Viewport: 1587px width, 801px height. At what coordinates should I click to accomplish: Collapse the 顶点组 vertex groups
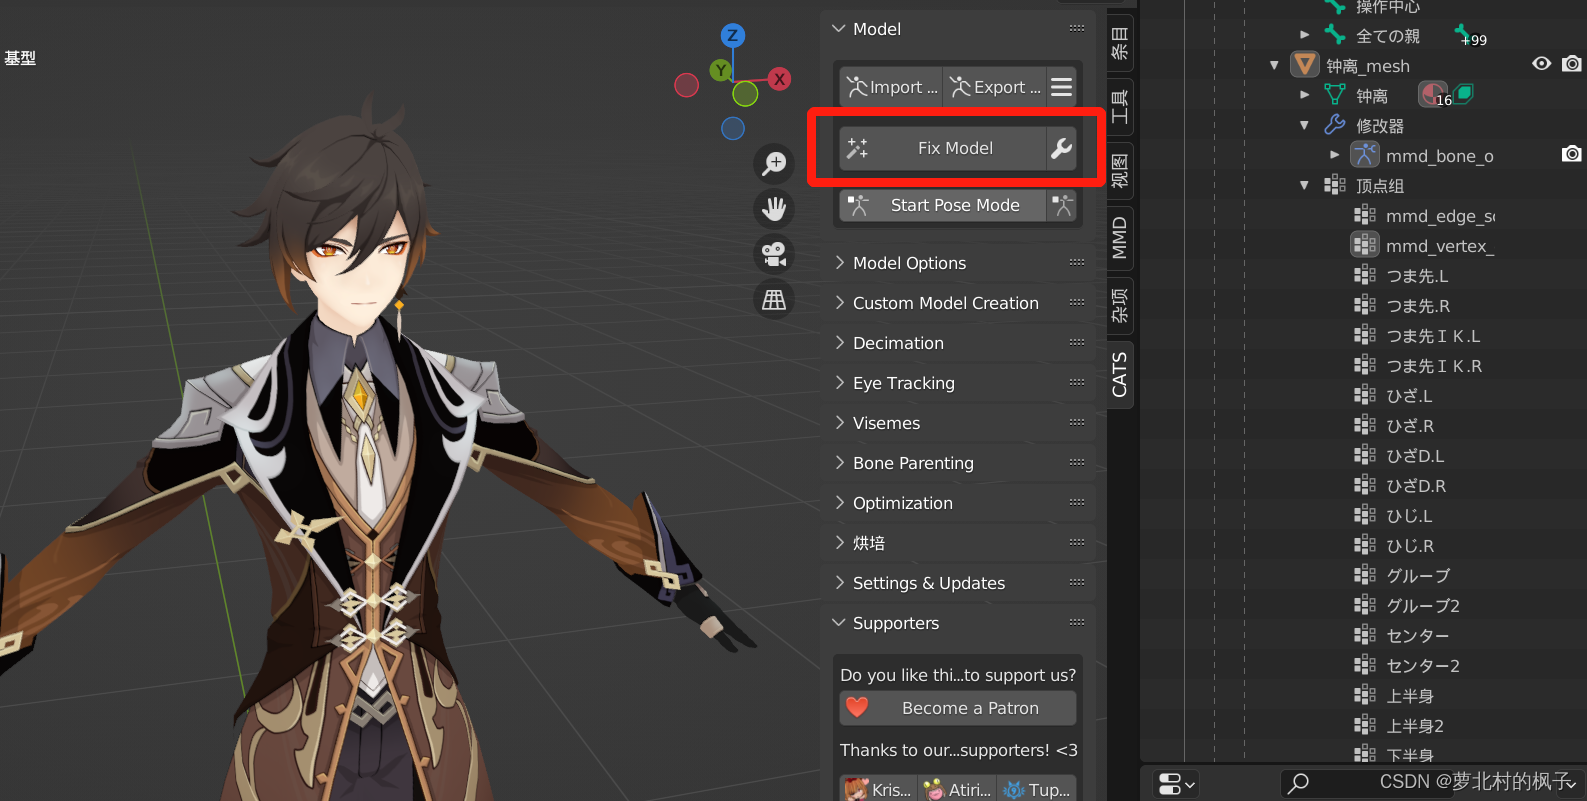point(1304,185)
